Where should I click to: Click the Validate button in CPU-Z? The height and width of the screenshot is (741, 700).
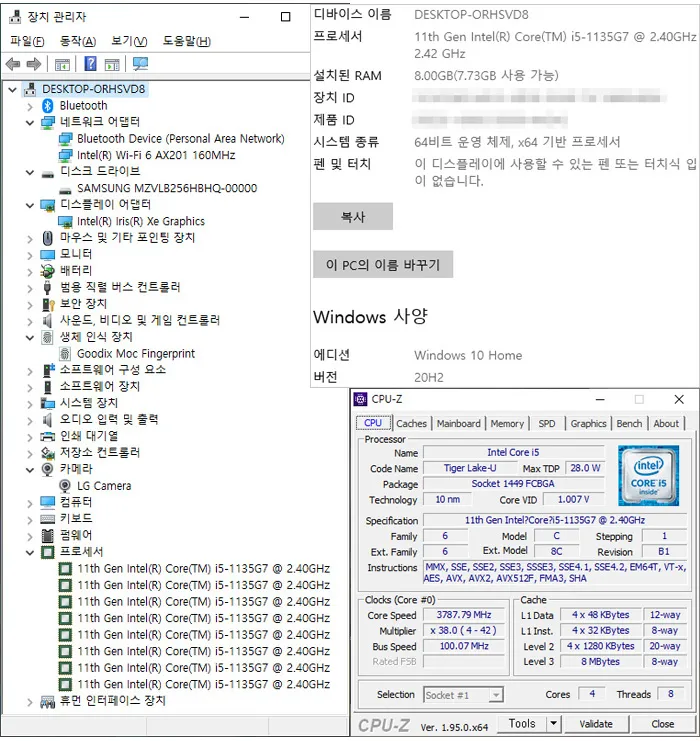596,724
